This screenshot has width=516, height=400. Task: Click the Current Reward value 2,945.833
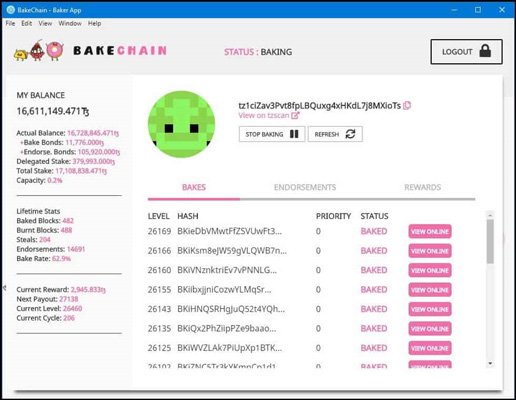(x=88, y=290)
